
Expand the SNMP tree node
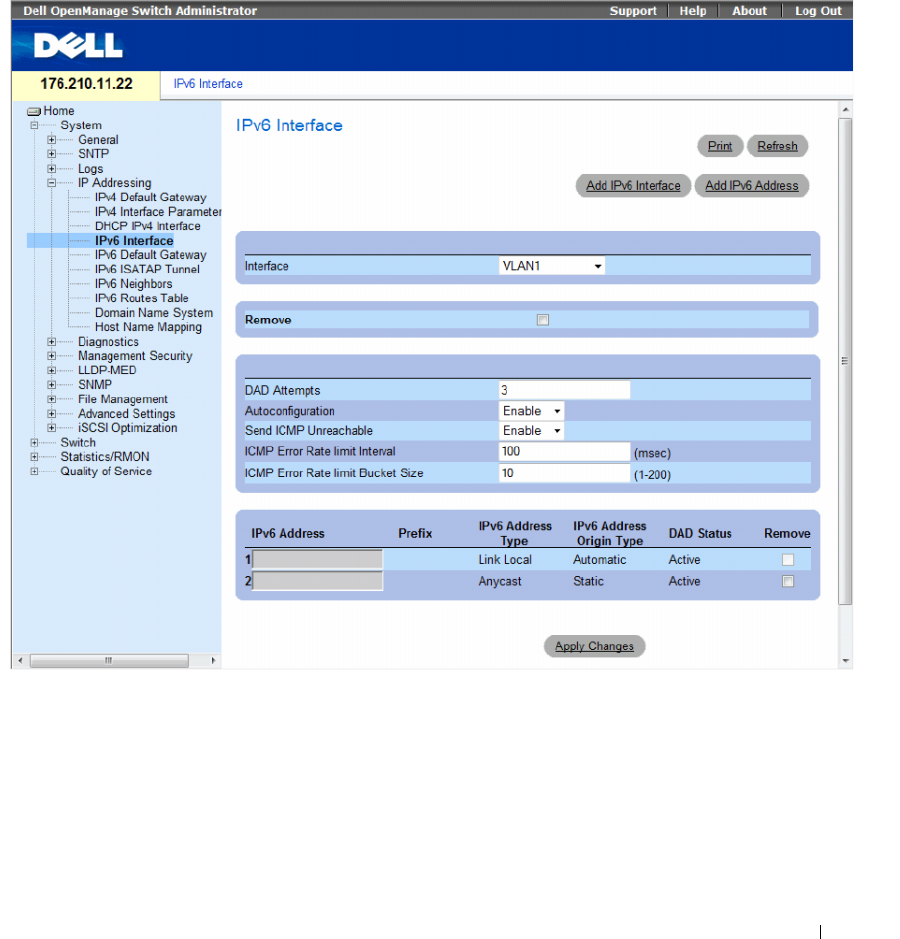coord(51,384)
